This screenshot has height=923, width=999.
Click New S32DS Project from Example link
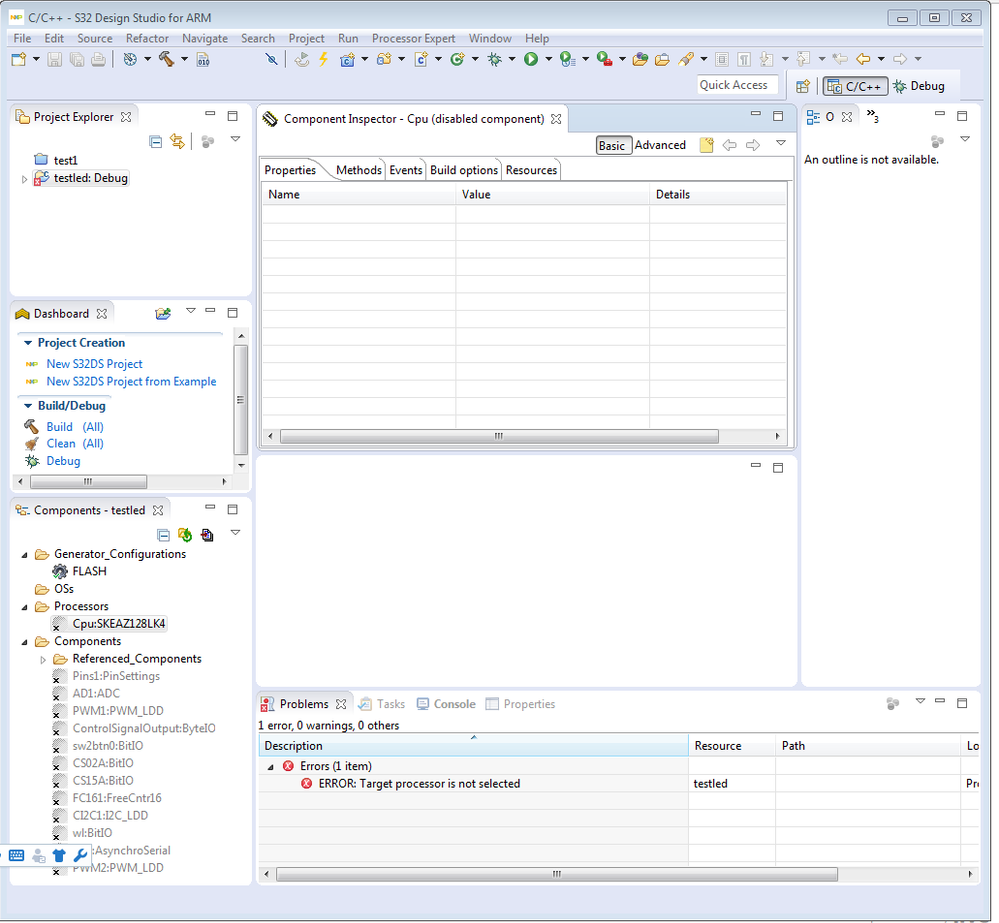click(131, 382)
